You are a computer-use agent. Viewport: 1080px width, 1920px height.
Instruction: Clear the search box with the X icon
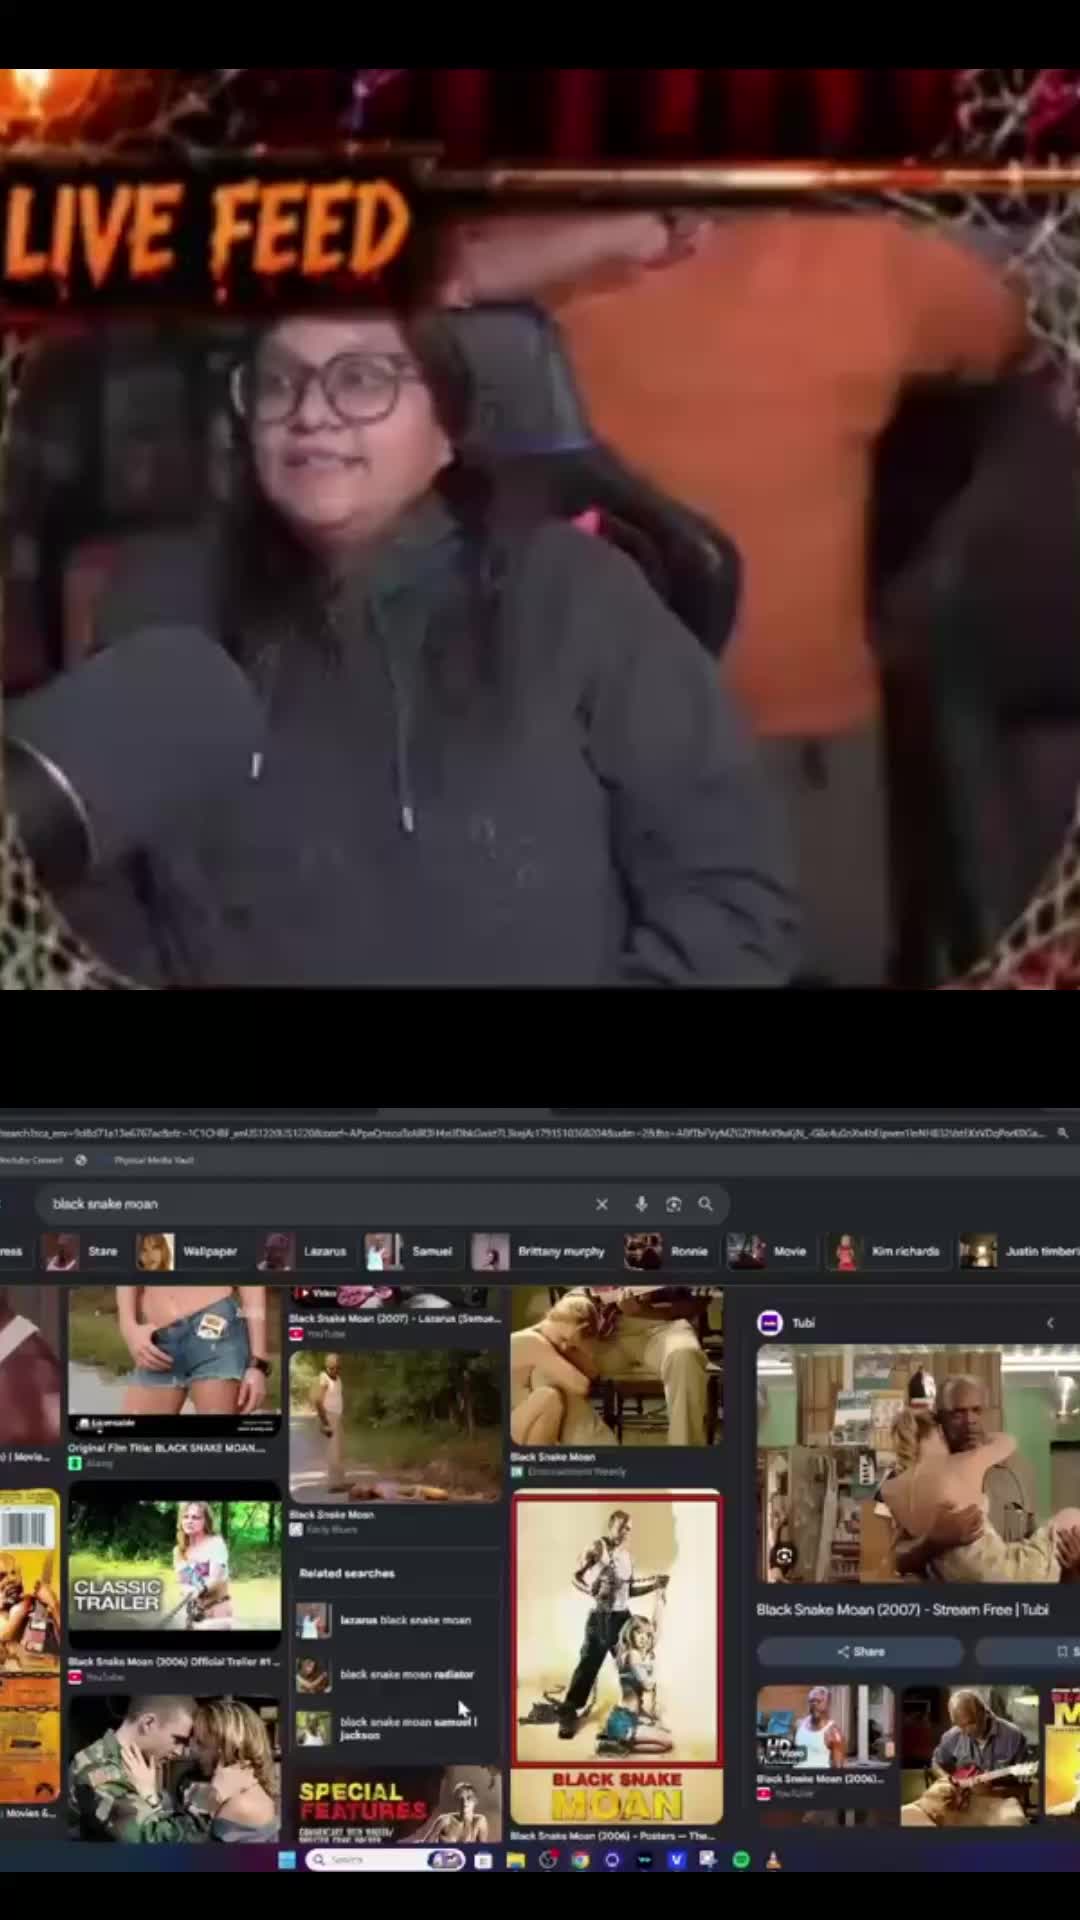click(602, 1204)
